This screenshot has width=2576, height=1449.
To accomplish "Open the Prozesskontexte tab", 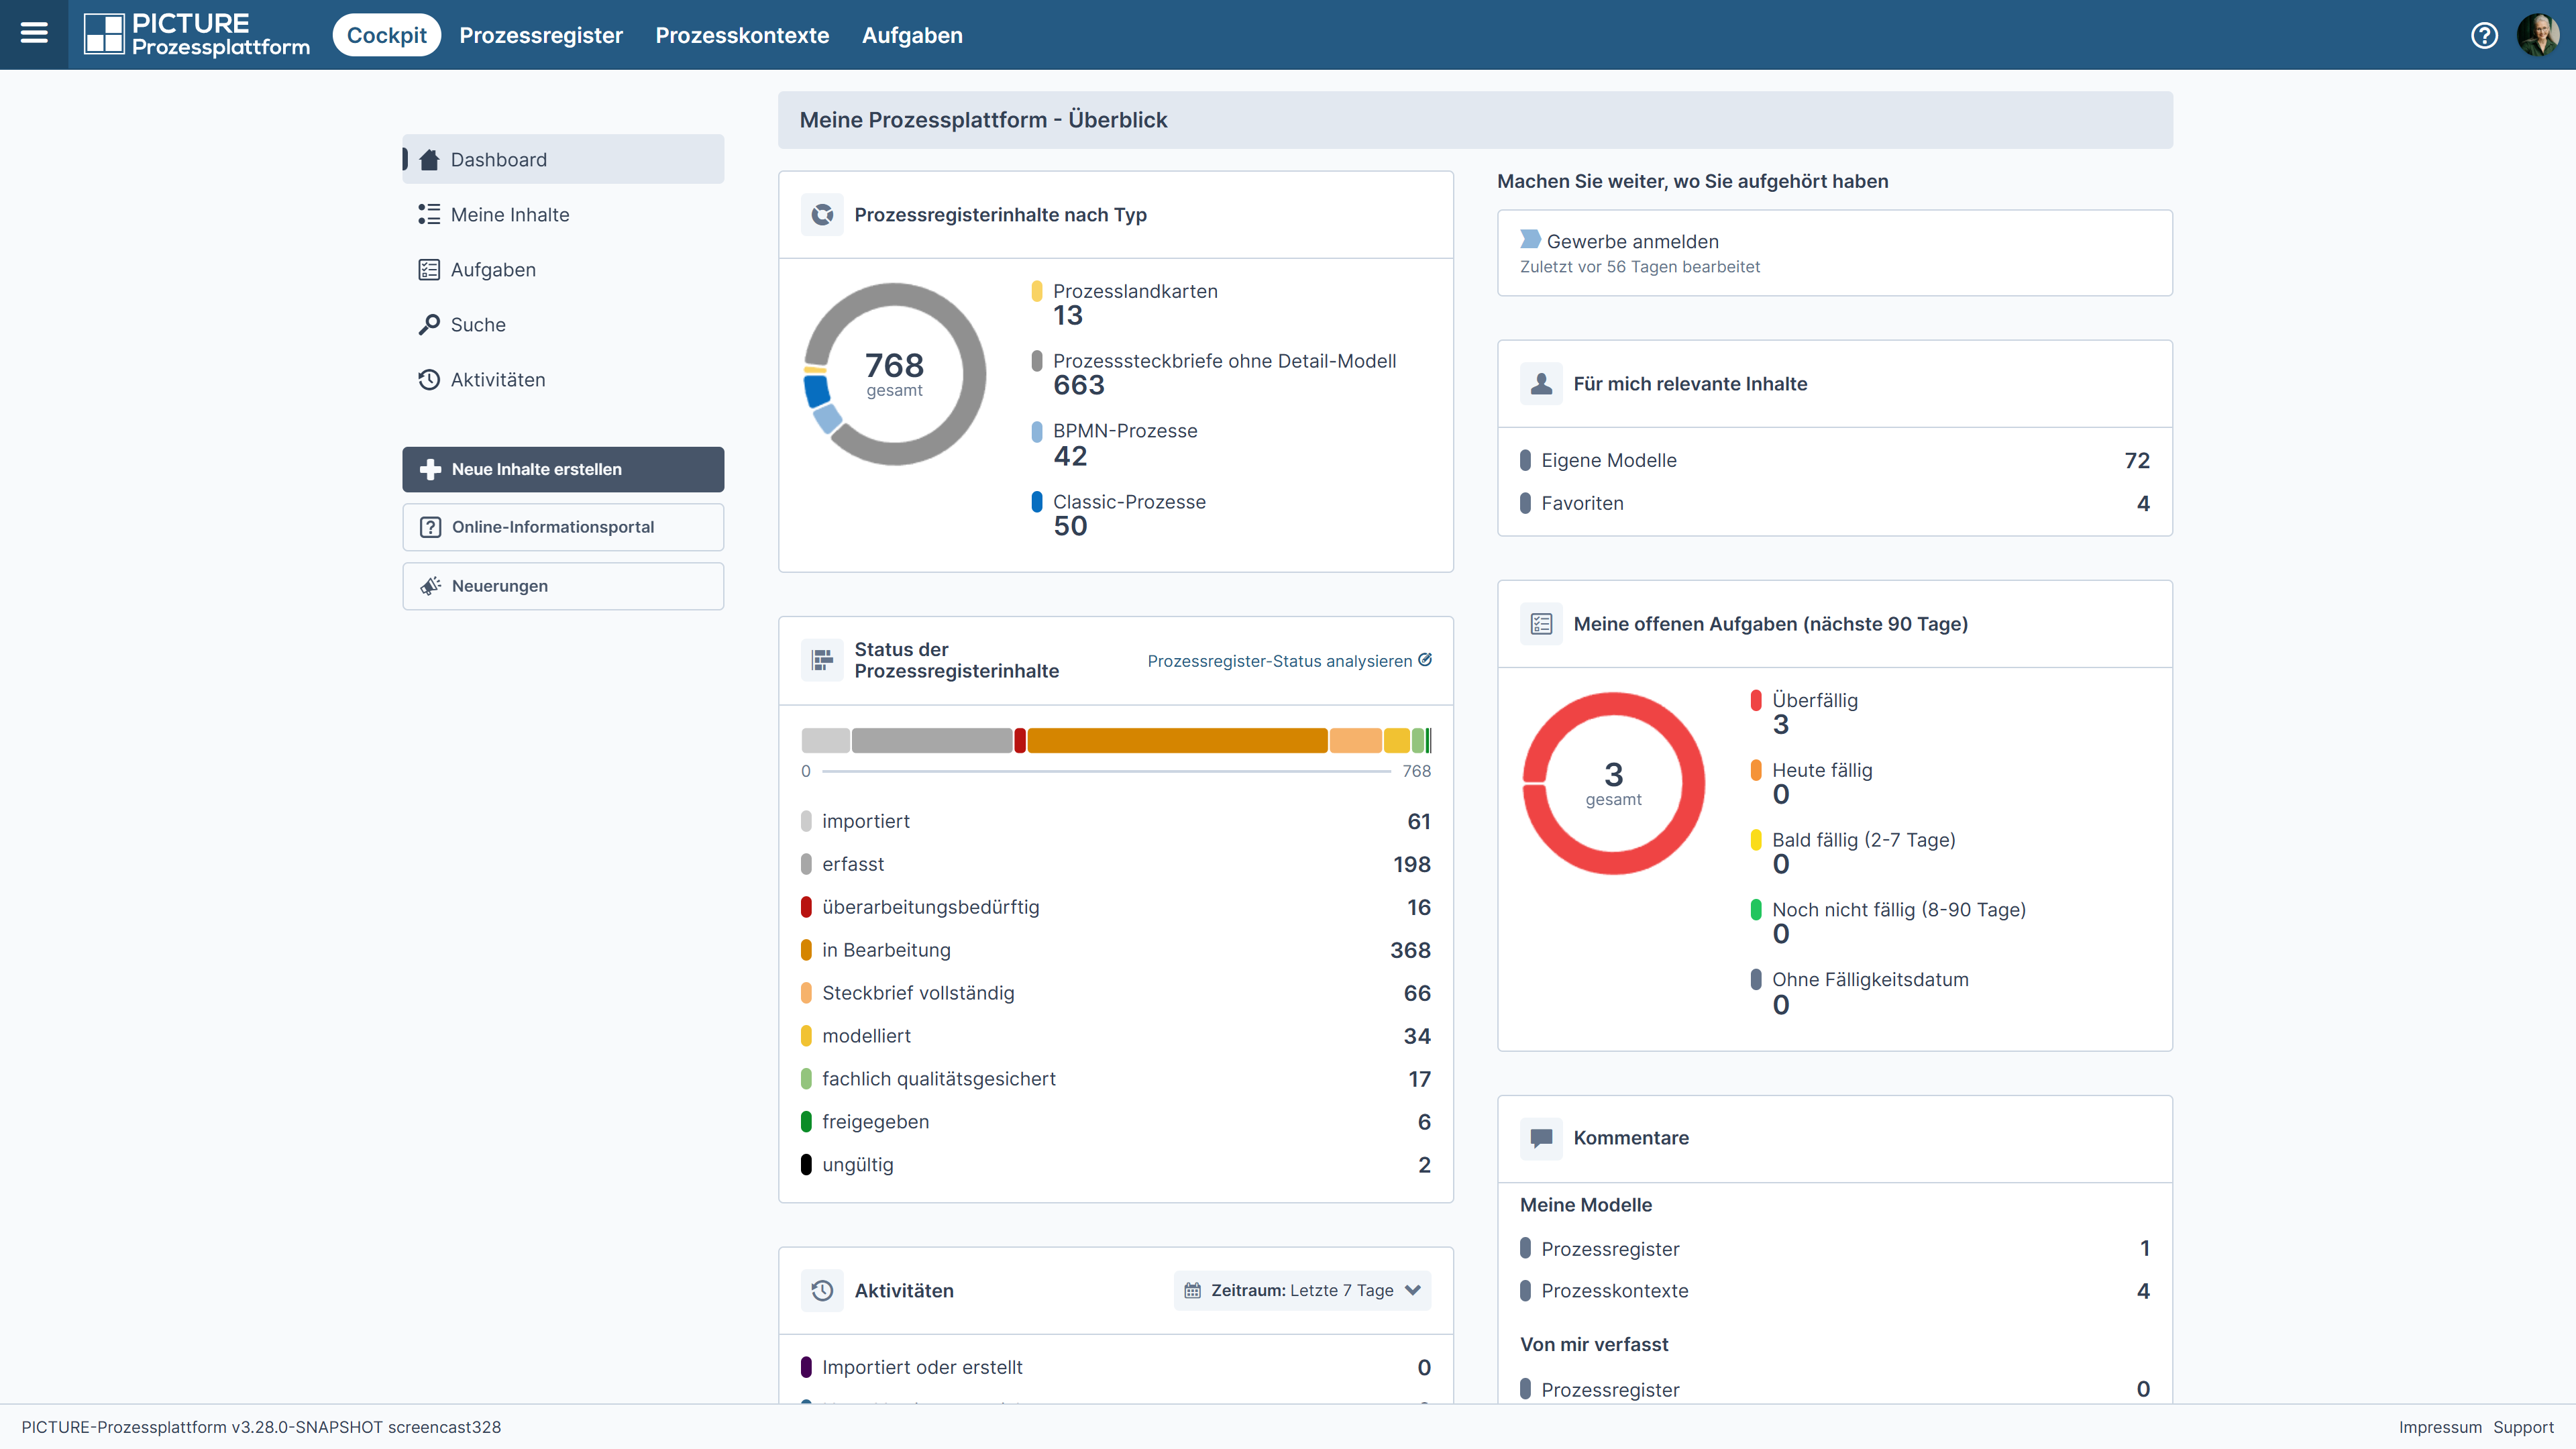I will [742, 35].
